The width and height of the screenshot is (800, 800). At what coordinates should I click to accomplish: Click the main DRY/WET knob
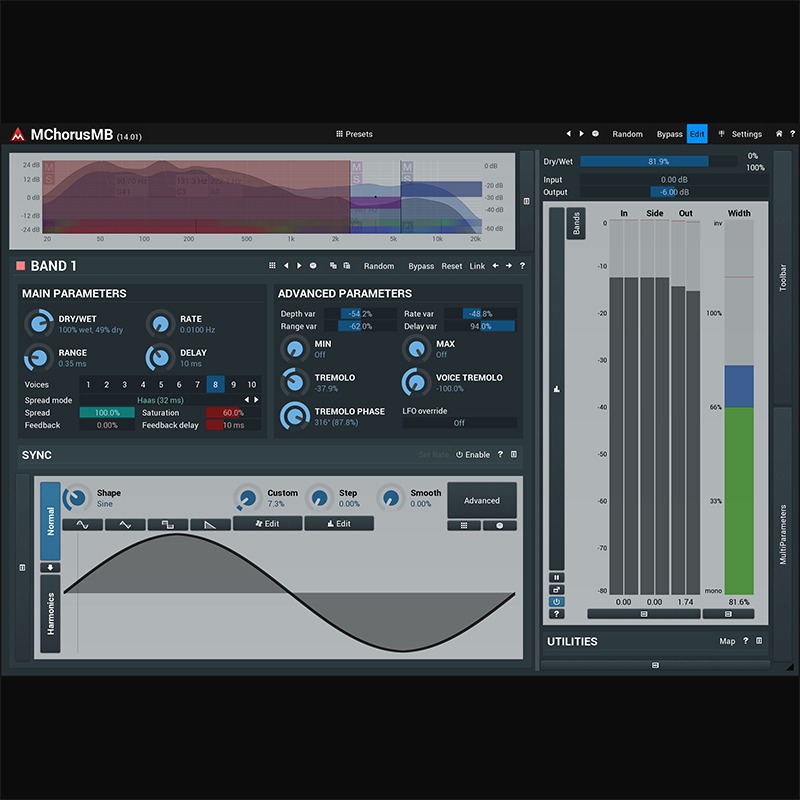tap(39, 323)
